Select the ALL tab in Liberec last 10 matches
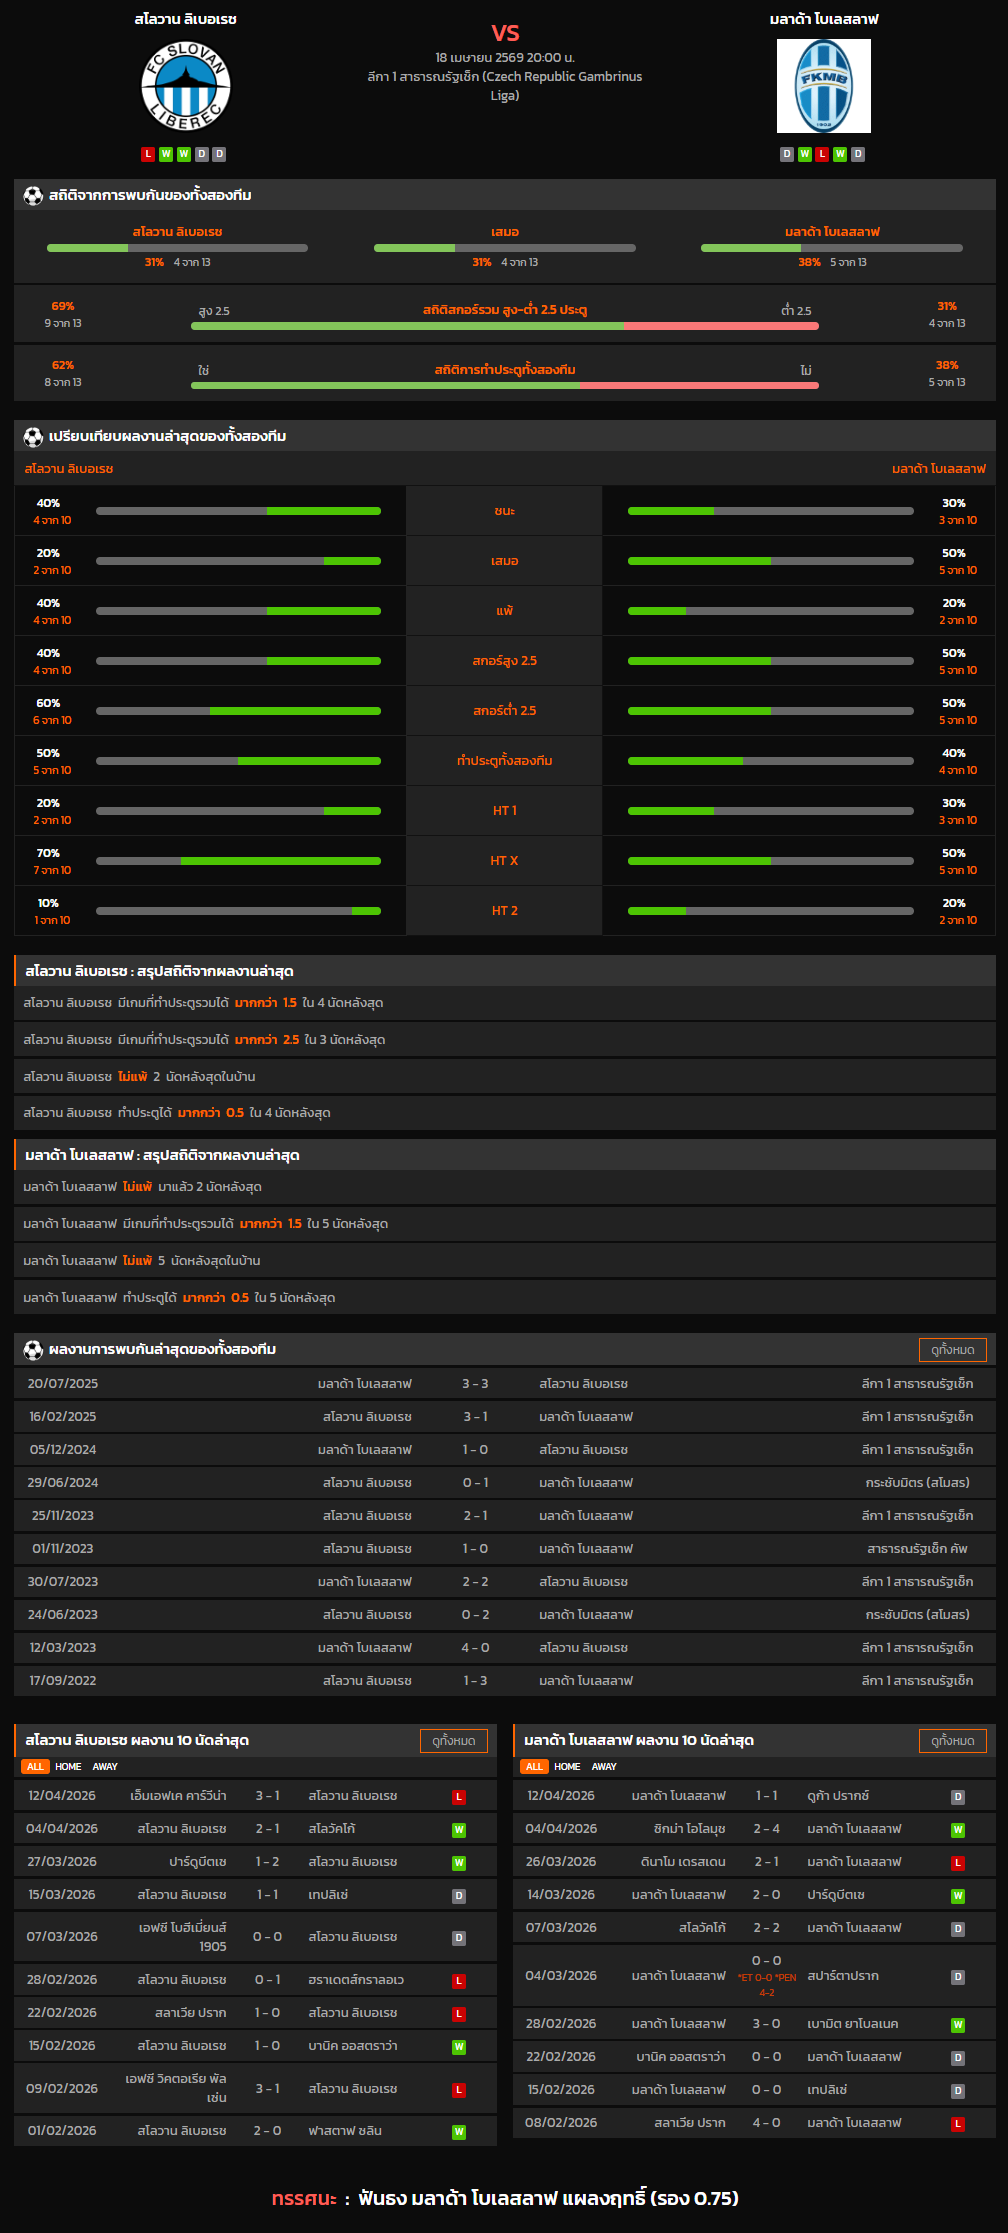1008x2233 pixels. pos(35,1767)
